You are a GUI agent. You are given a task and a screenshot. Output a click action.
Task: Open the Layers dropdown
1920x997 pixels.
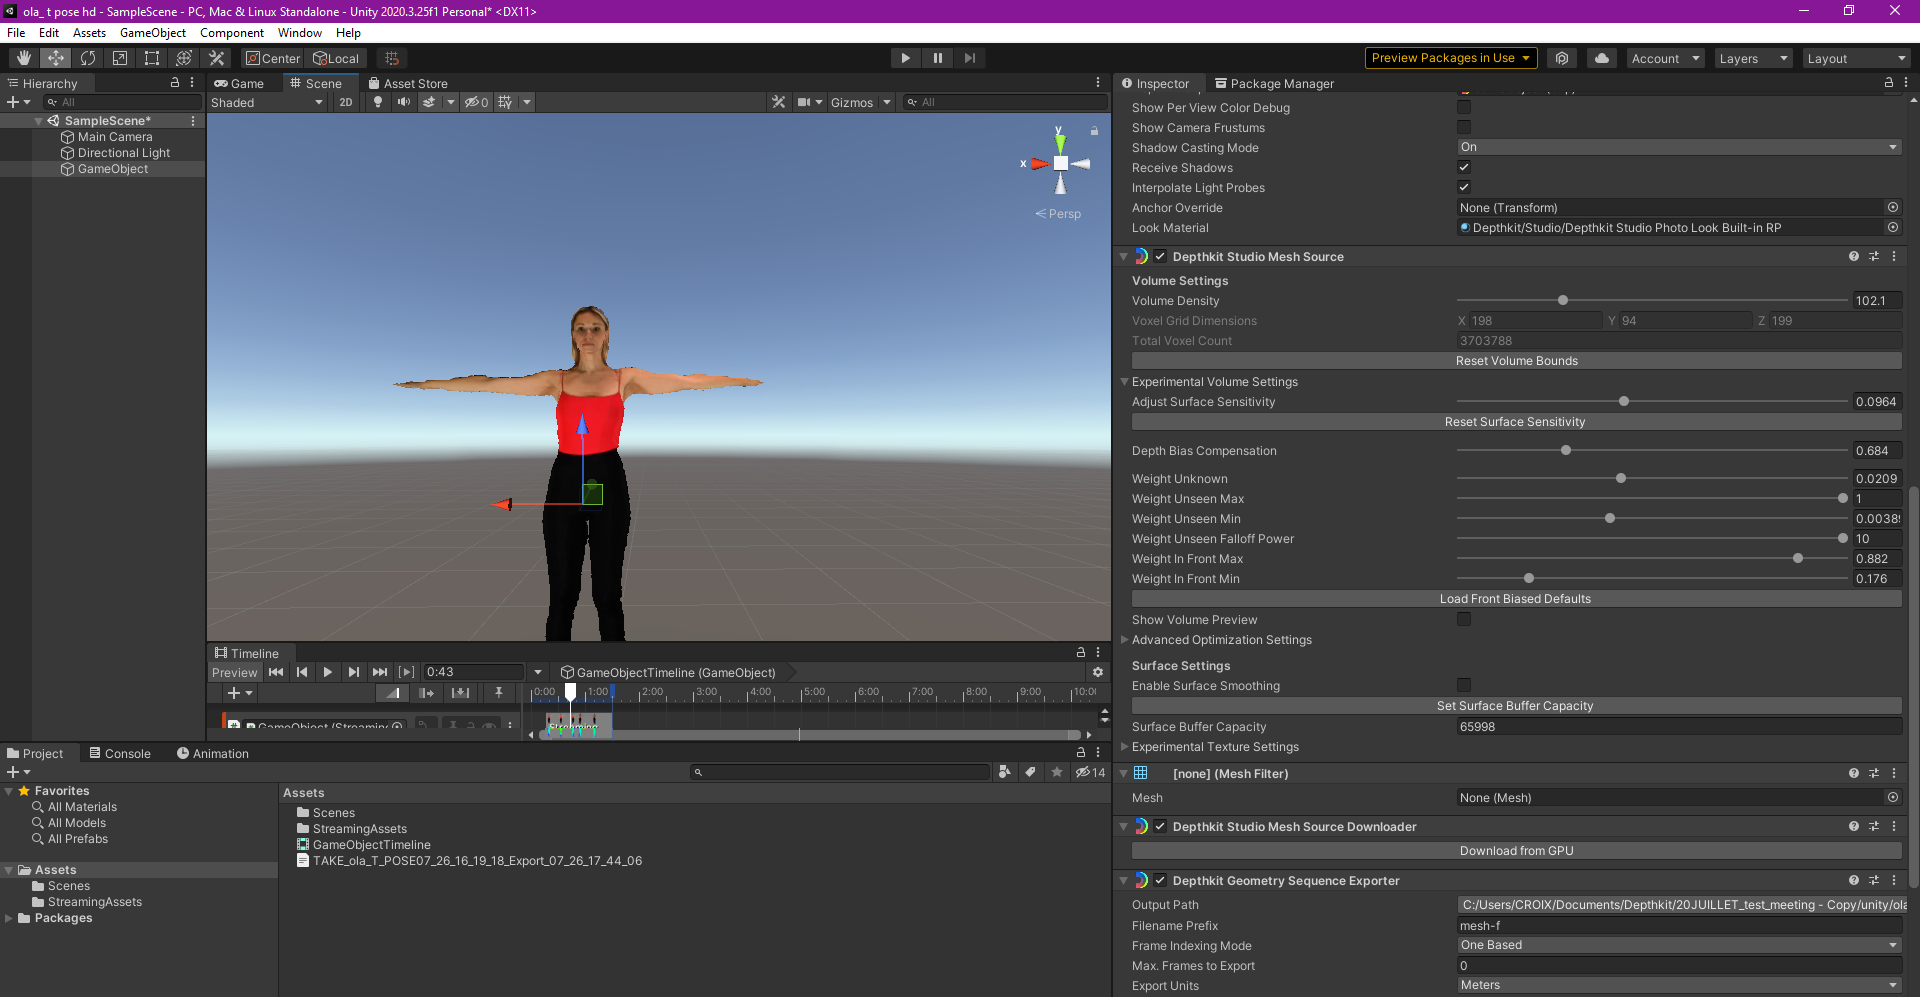pyautogui.click(x=1752, y=58)
